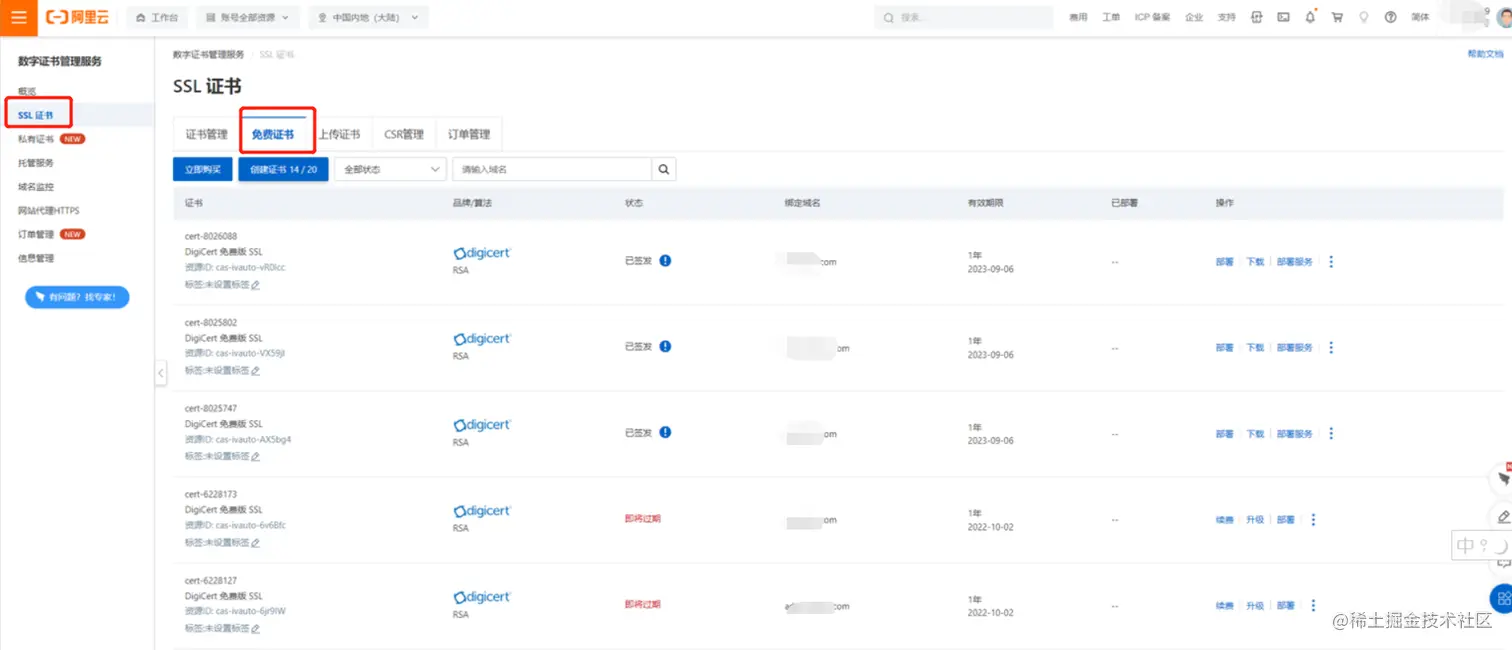Viewport: 1512px width, 650px height.
Task: Open 工单 in the top bar
Action: pos(1111,17)
